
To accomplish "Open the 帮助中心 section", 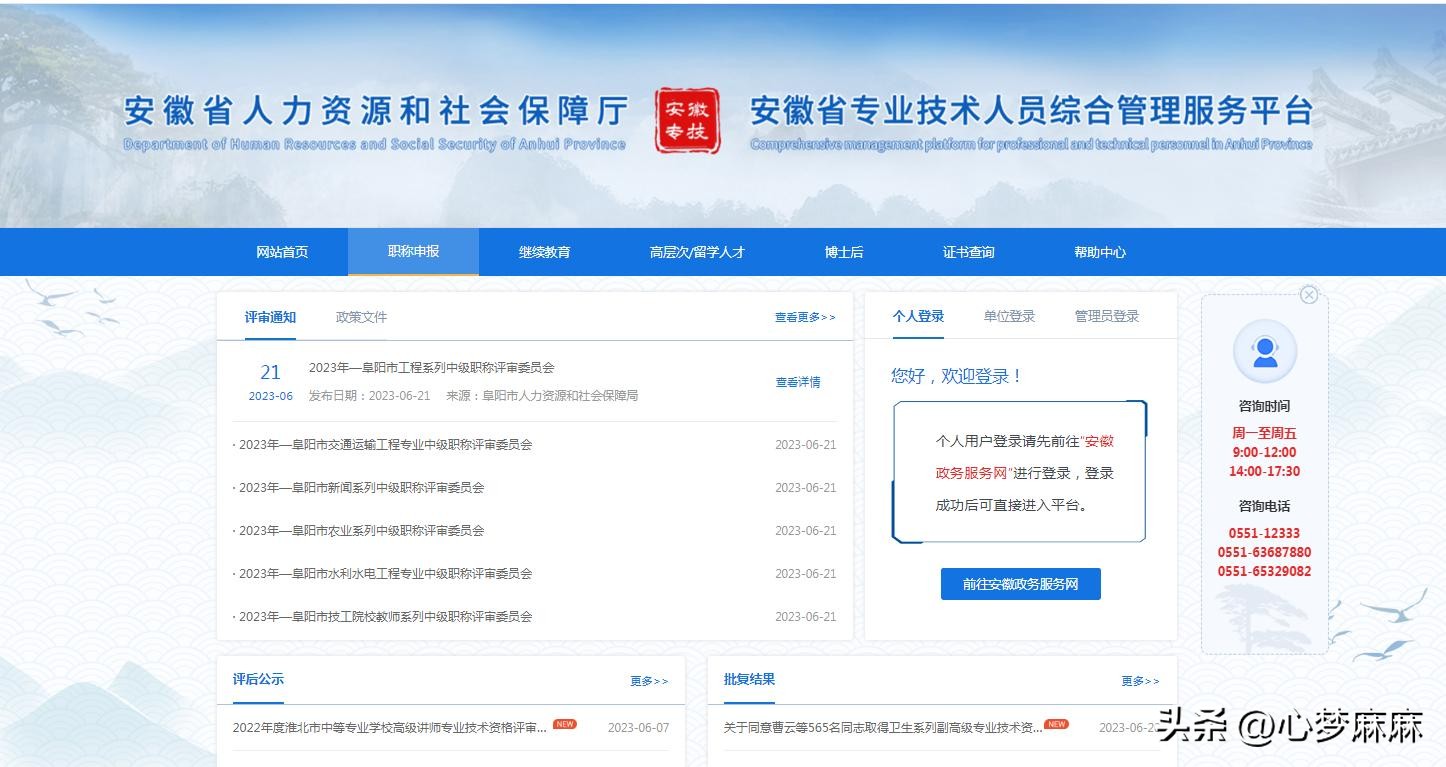I will click(x=1099, y=252).
